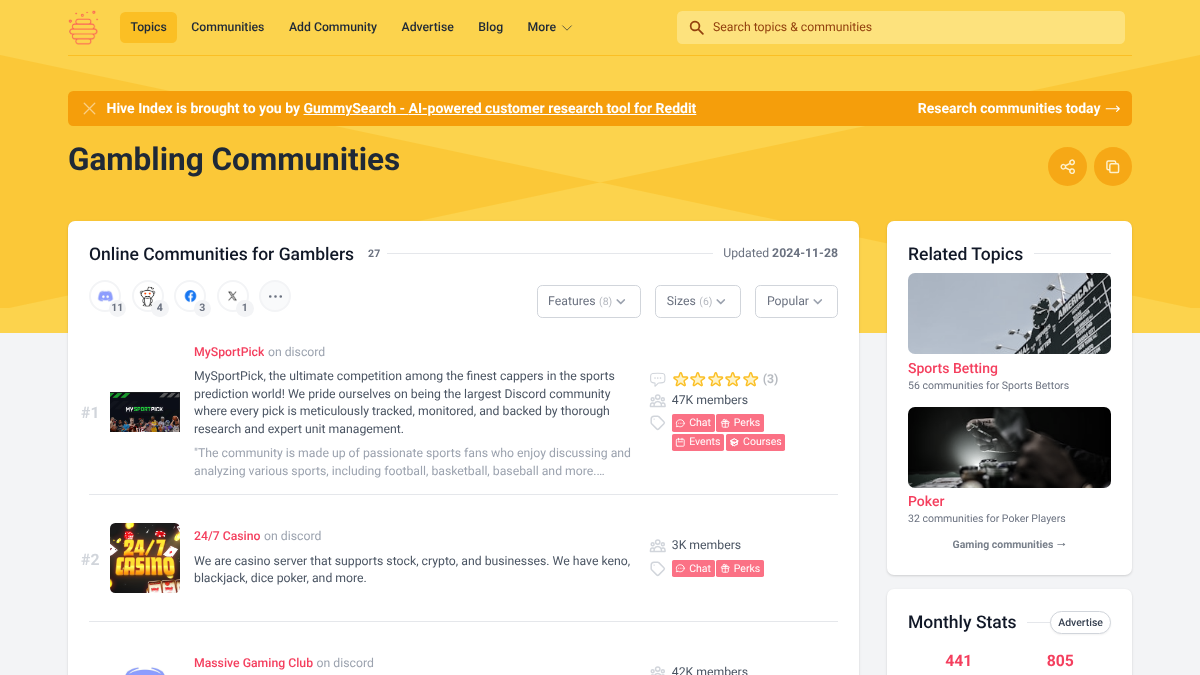
Task: Click the copy link icon button
Action: point(1113,167)
